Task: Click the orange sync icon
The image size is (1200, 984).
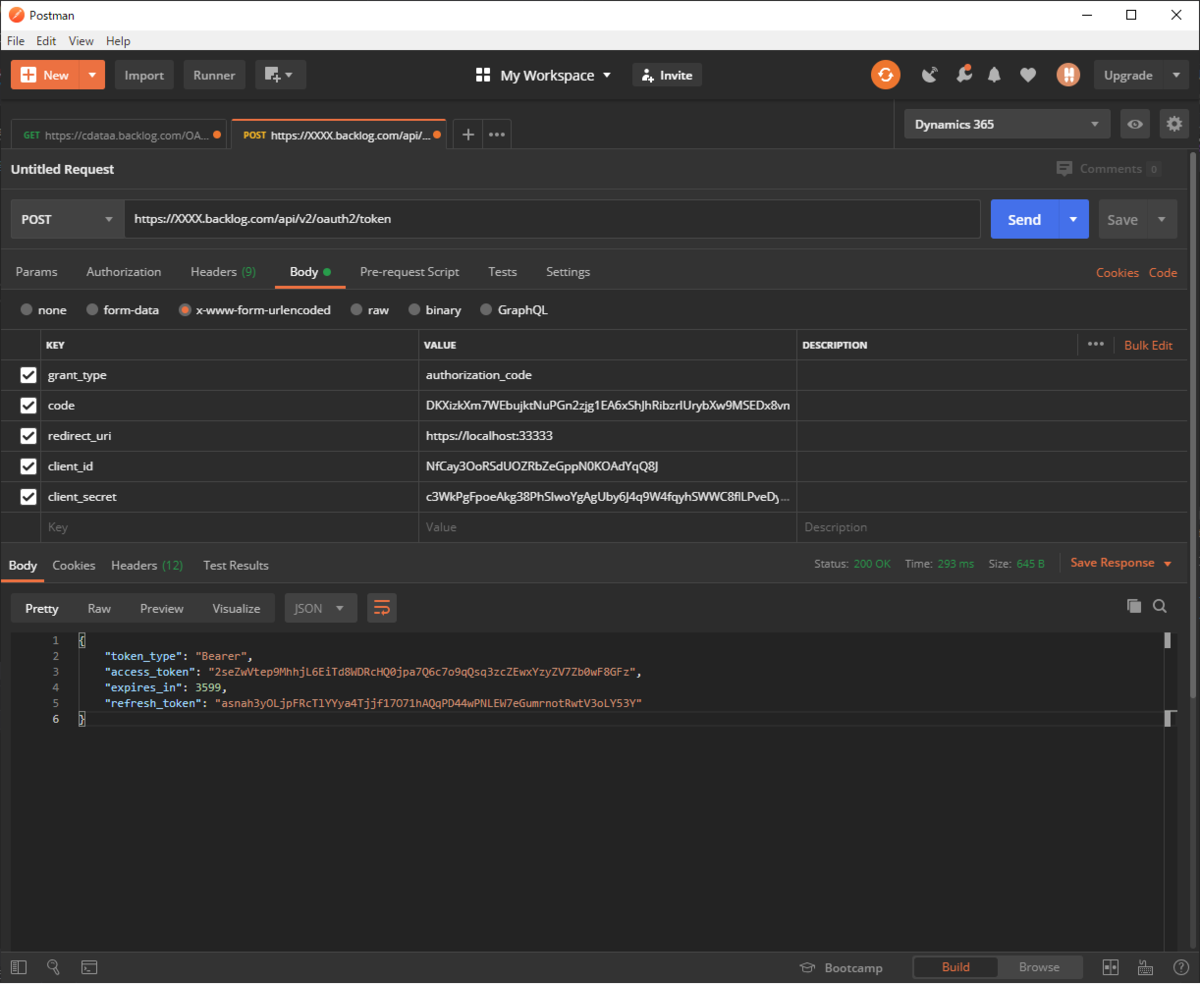Action: click(x=885, y=75)
